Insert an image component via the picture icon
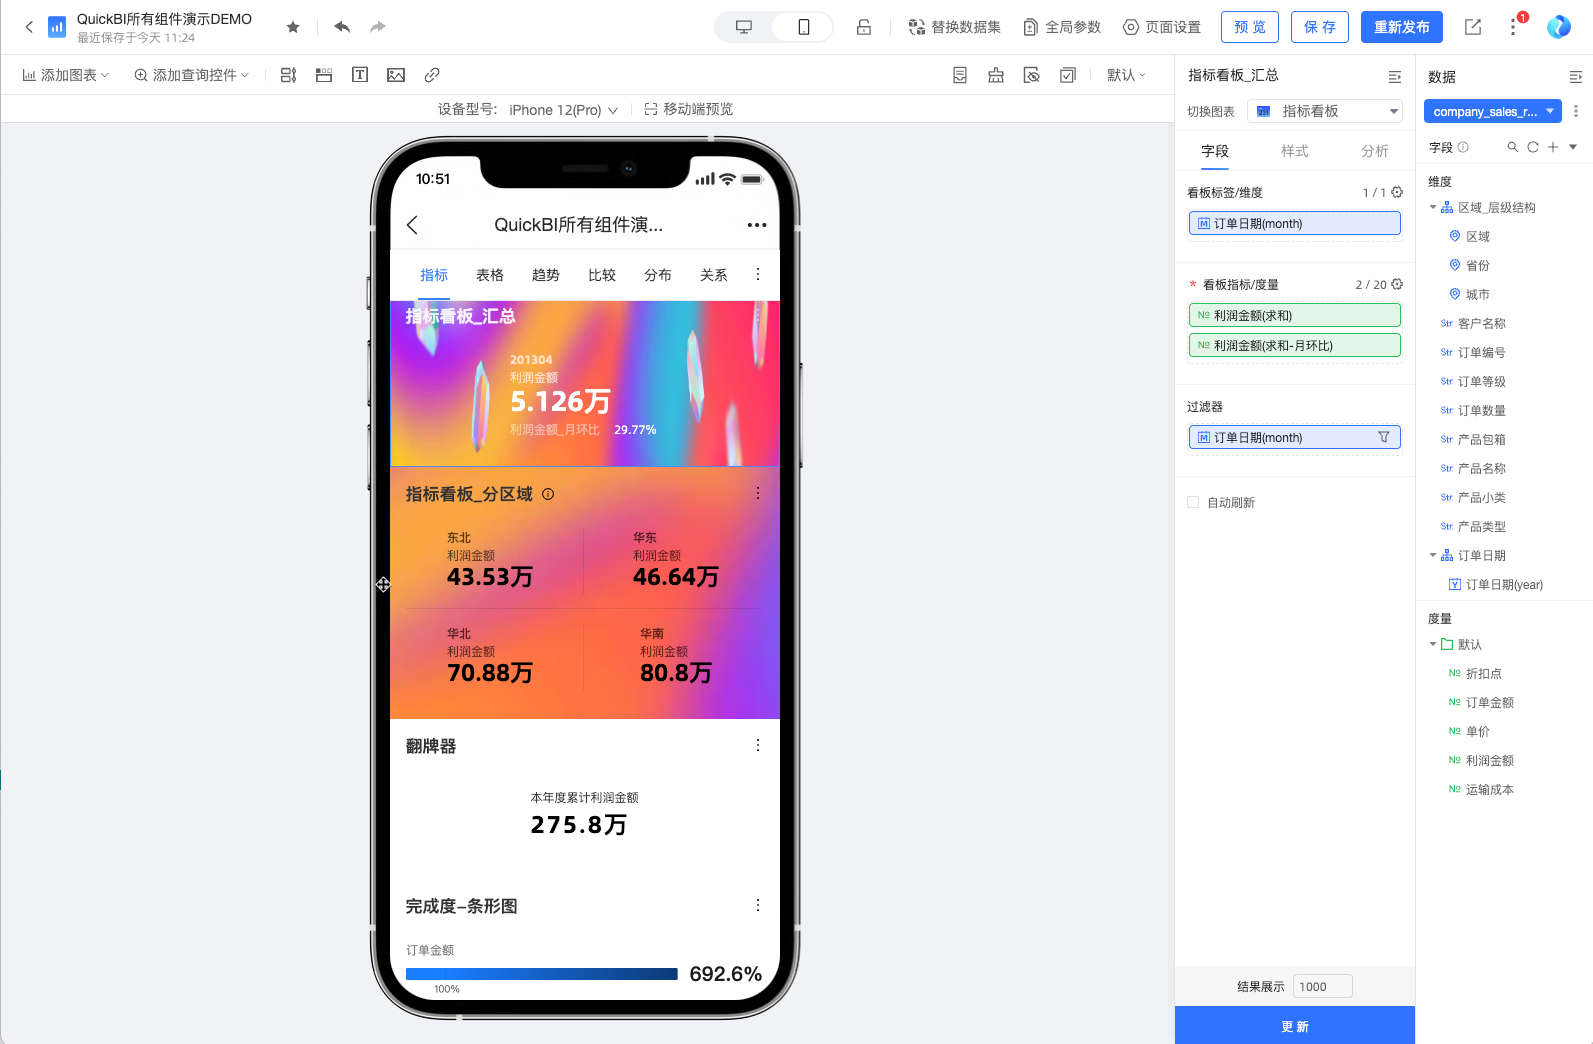 396,75
